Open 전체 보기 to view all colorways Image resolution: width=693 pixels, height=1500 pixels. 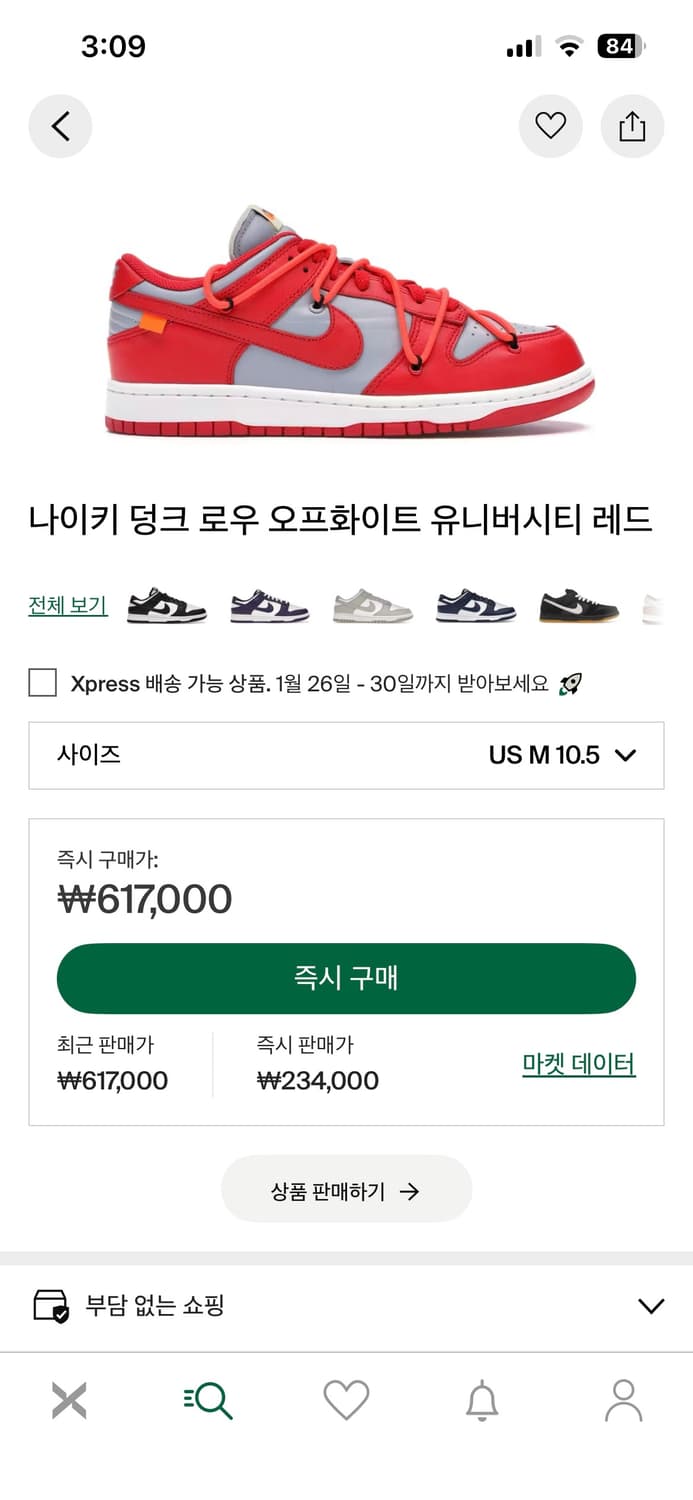[67, 606]
